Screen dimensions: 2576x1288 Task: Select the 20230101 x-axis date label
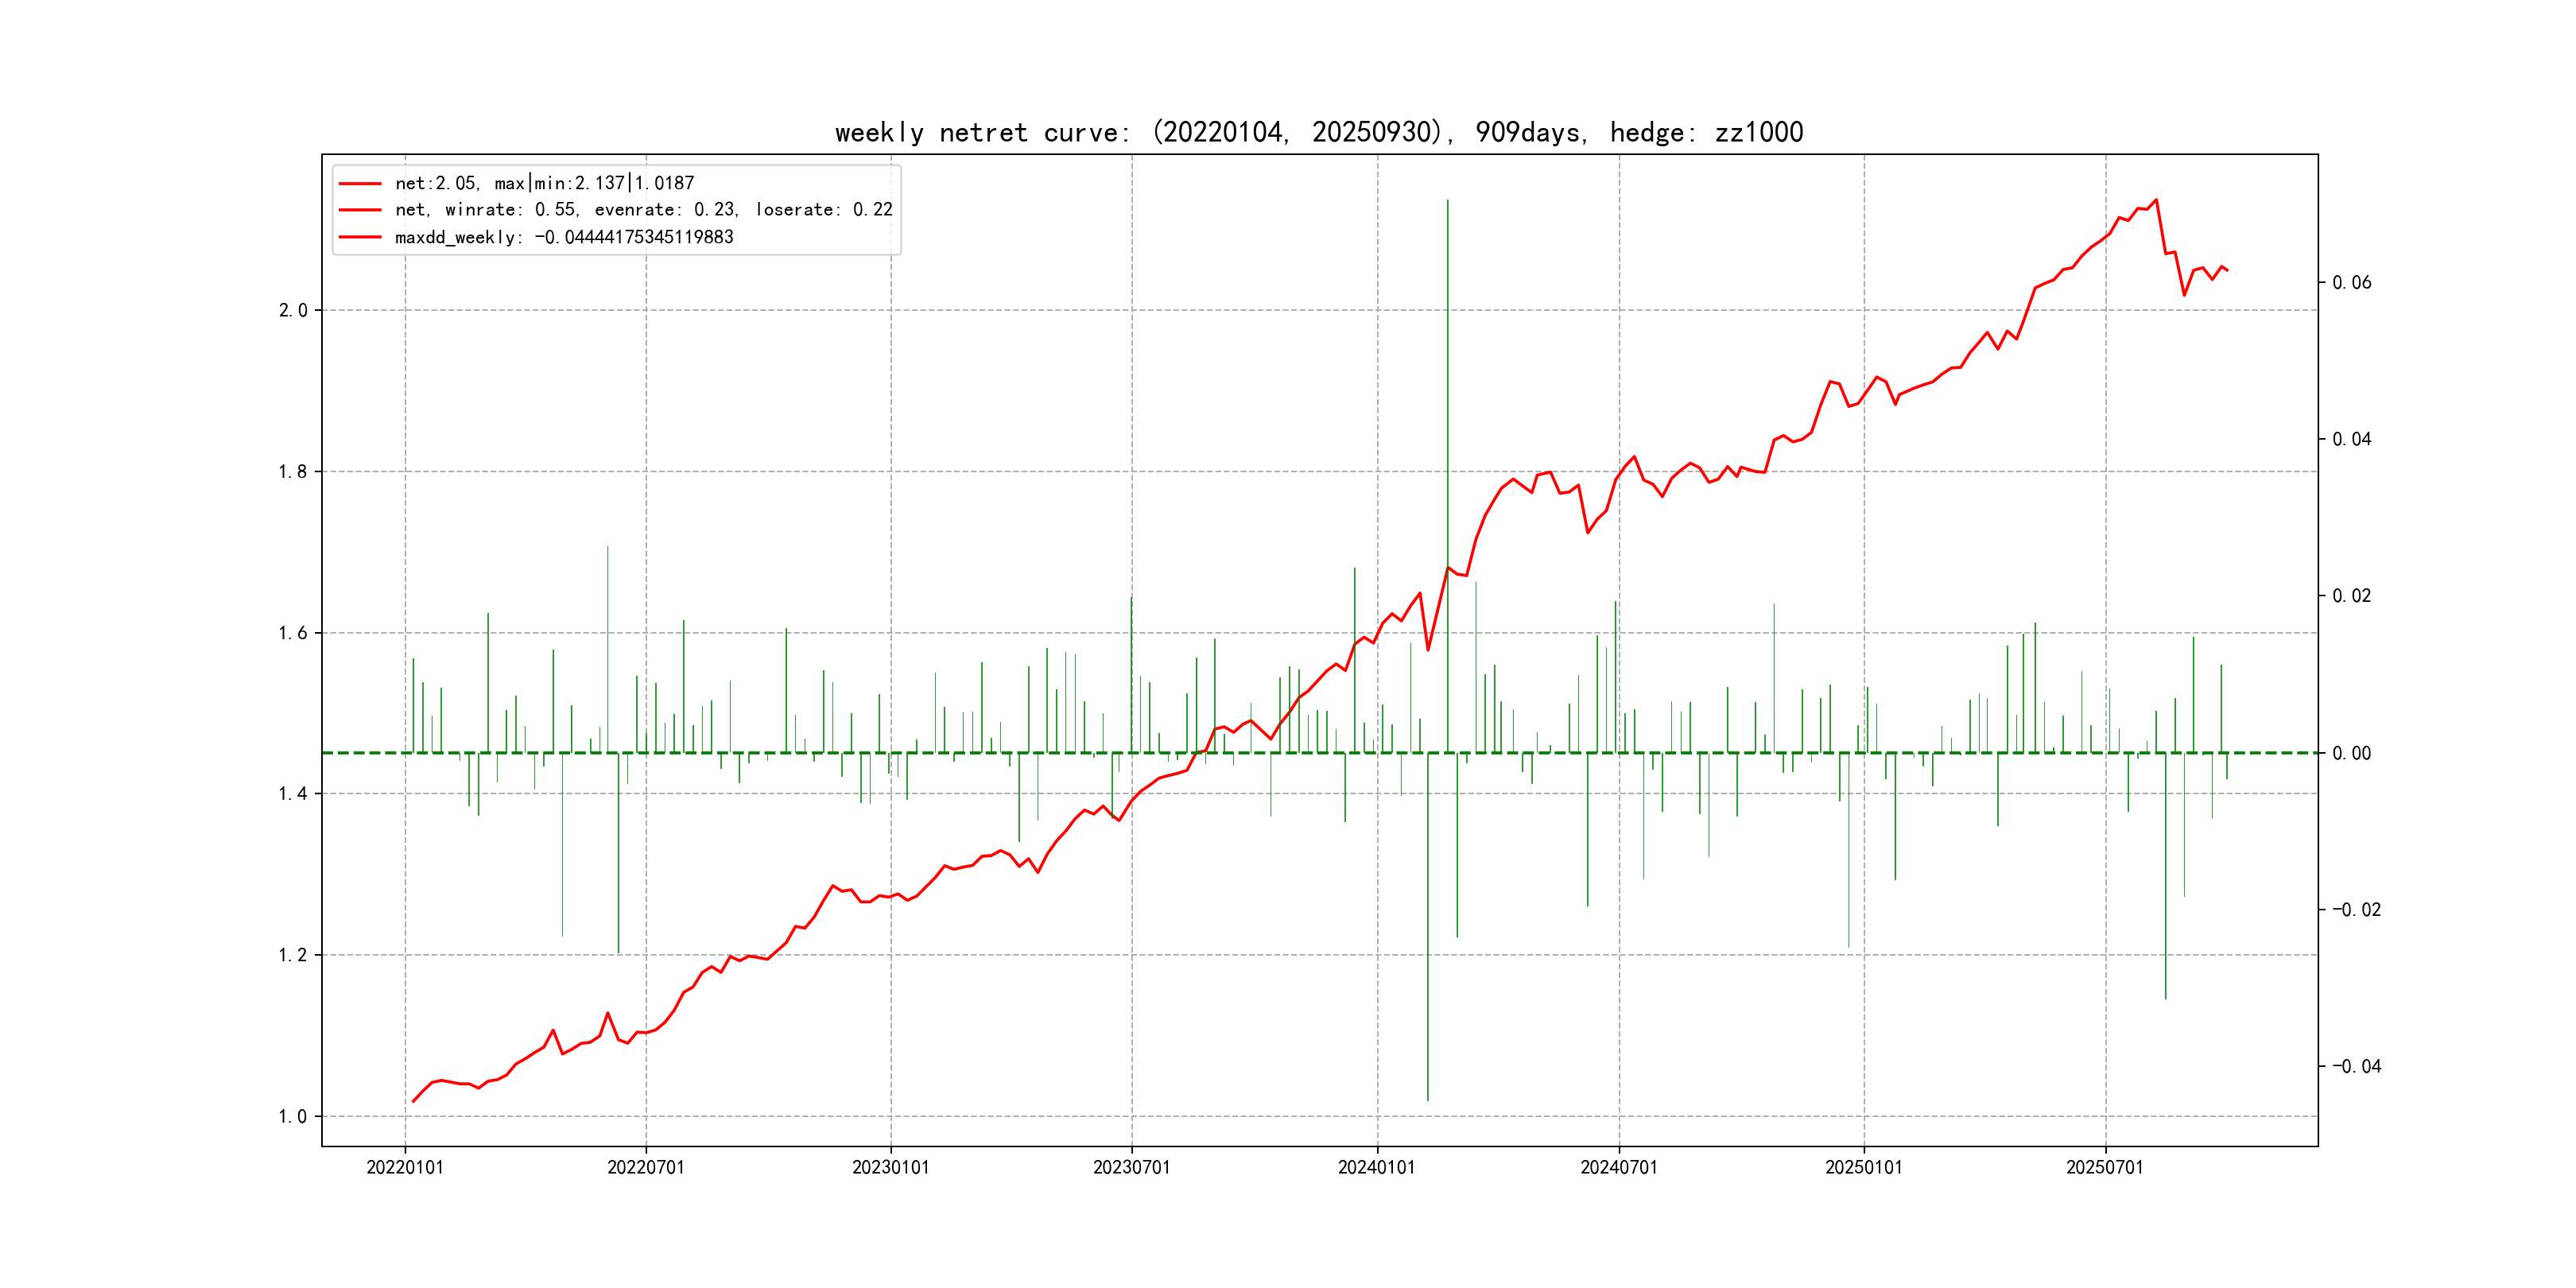[x=890, y=1168]
